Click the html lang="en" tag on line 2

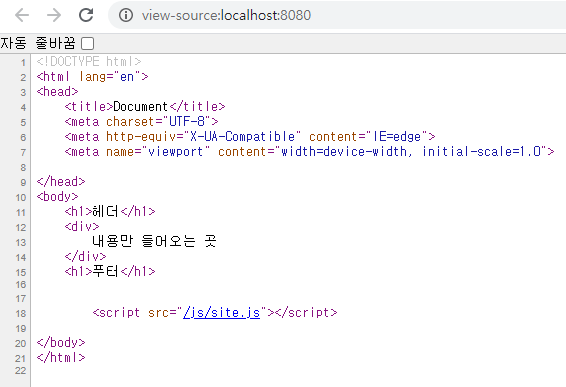click(92, 77)
